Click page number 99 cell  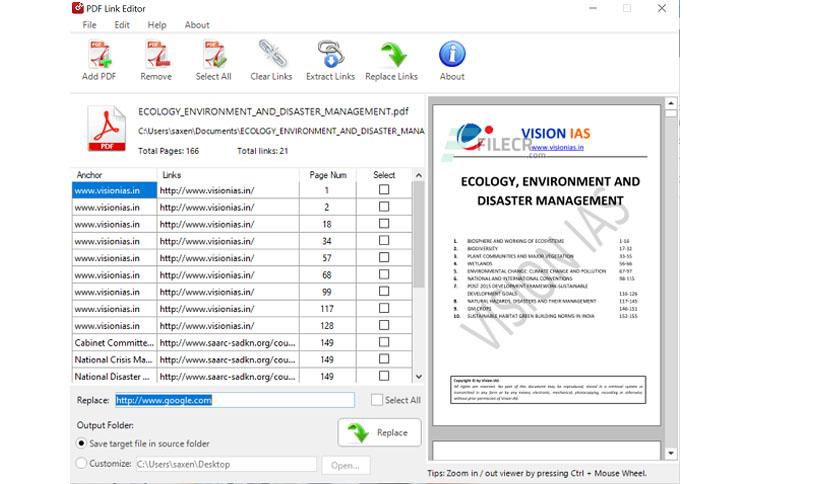(327, 292)
